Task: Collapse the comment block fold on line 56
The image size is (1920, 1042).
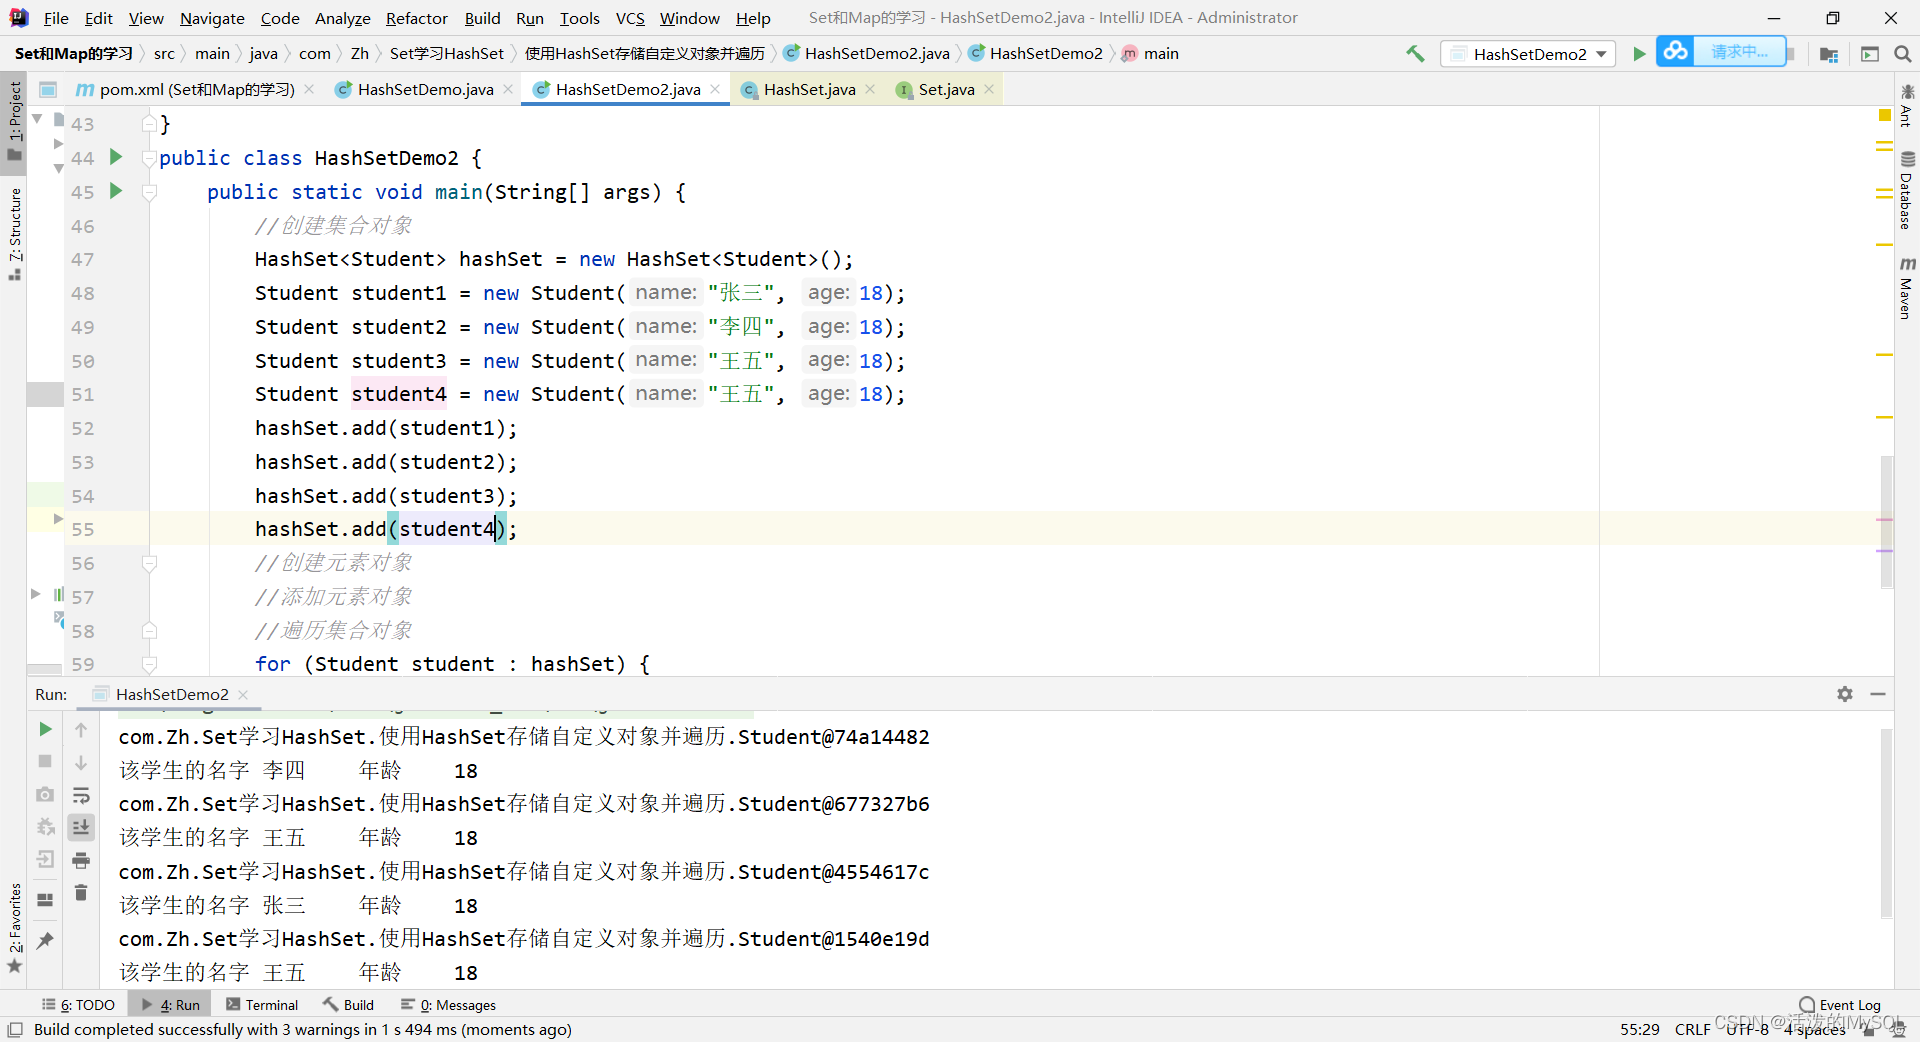Action: pos(149,563)
